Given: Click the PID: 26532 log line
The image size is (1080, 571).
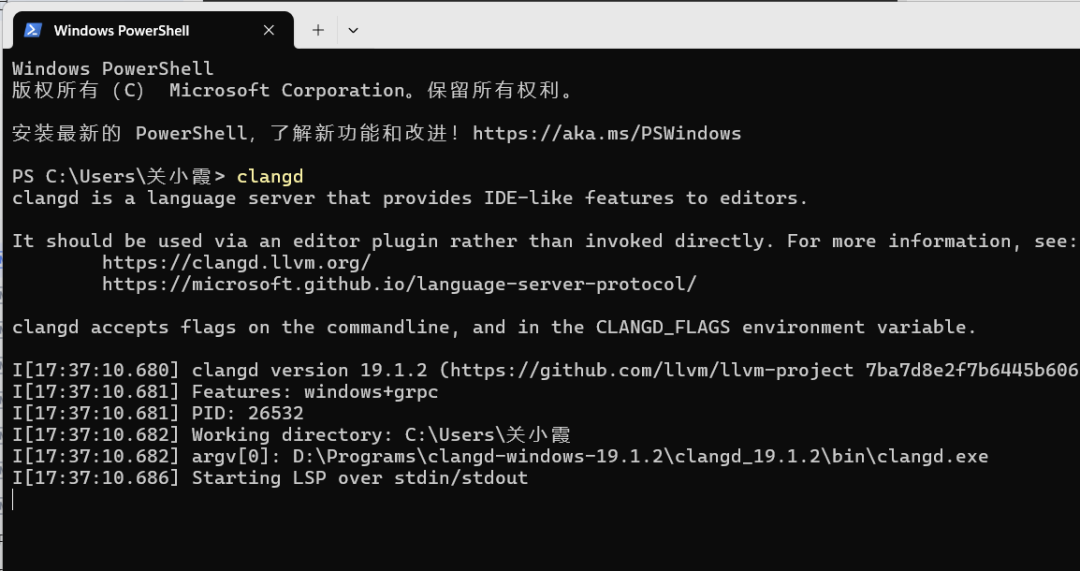Looking at the screenshot, I should (x=247, y=413).
